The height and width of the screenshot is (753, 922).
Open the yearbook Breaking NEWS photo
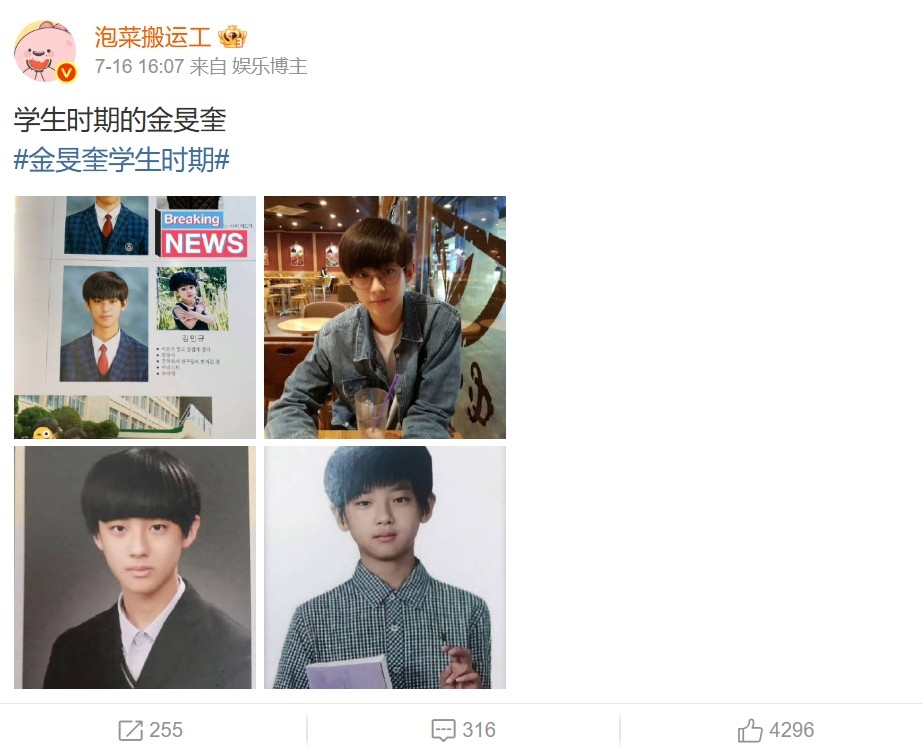pos(135,317)
